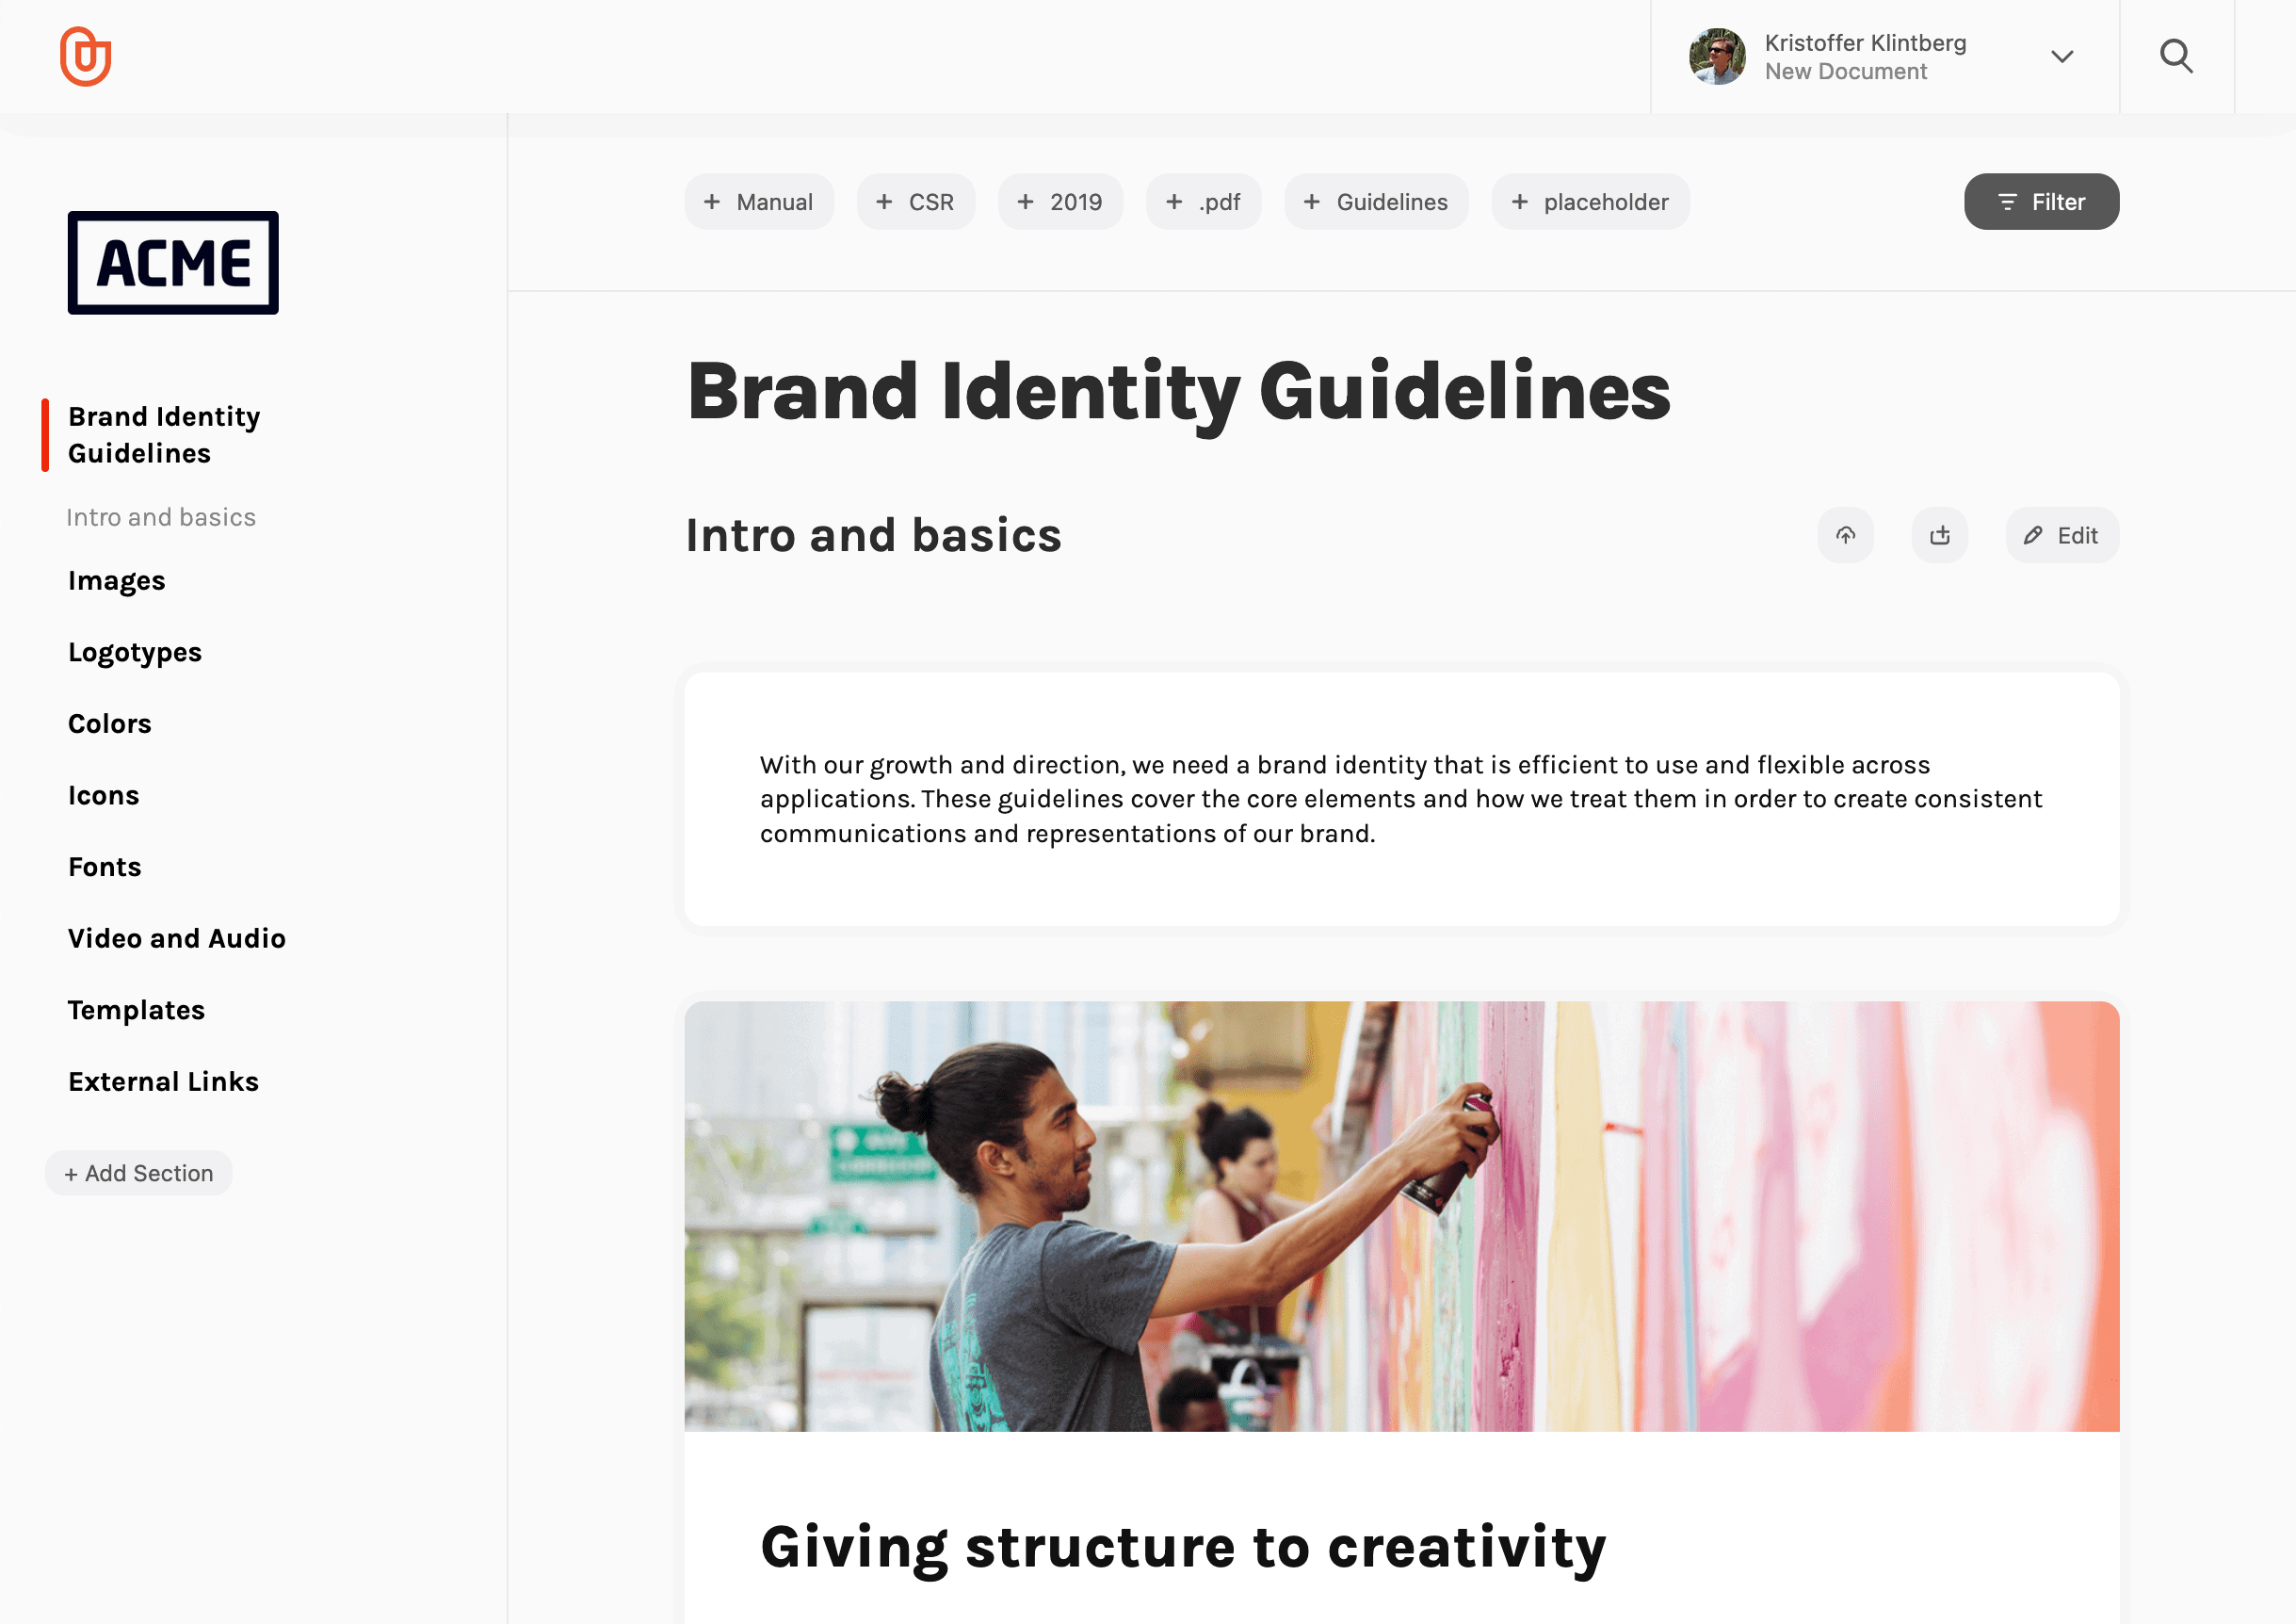The width and height of the screenshot is (2296, 1624).
Task: Click the Bynder logo in top-left
Action: [83, 58]
